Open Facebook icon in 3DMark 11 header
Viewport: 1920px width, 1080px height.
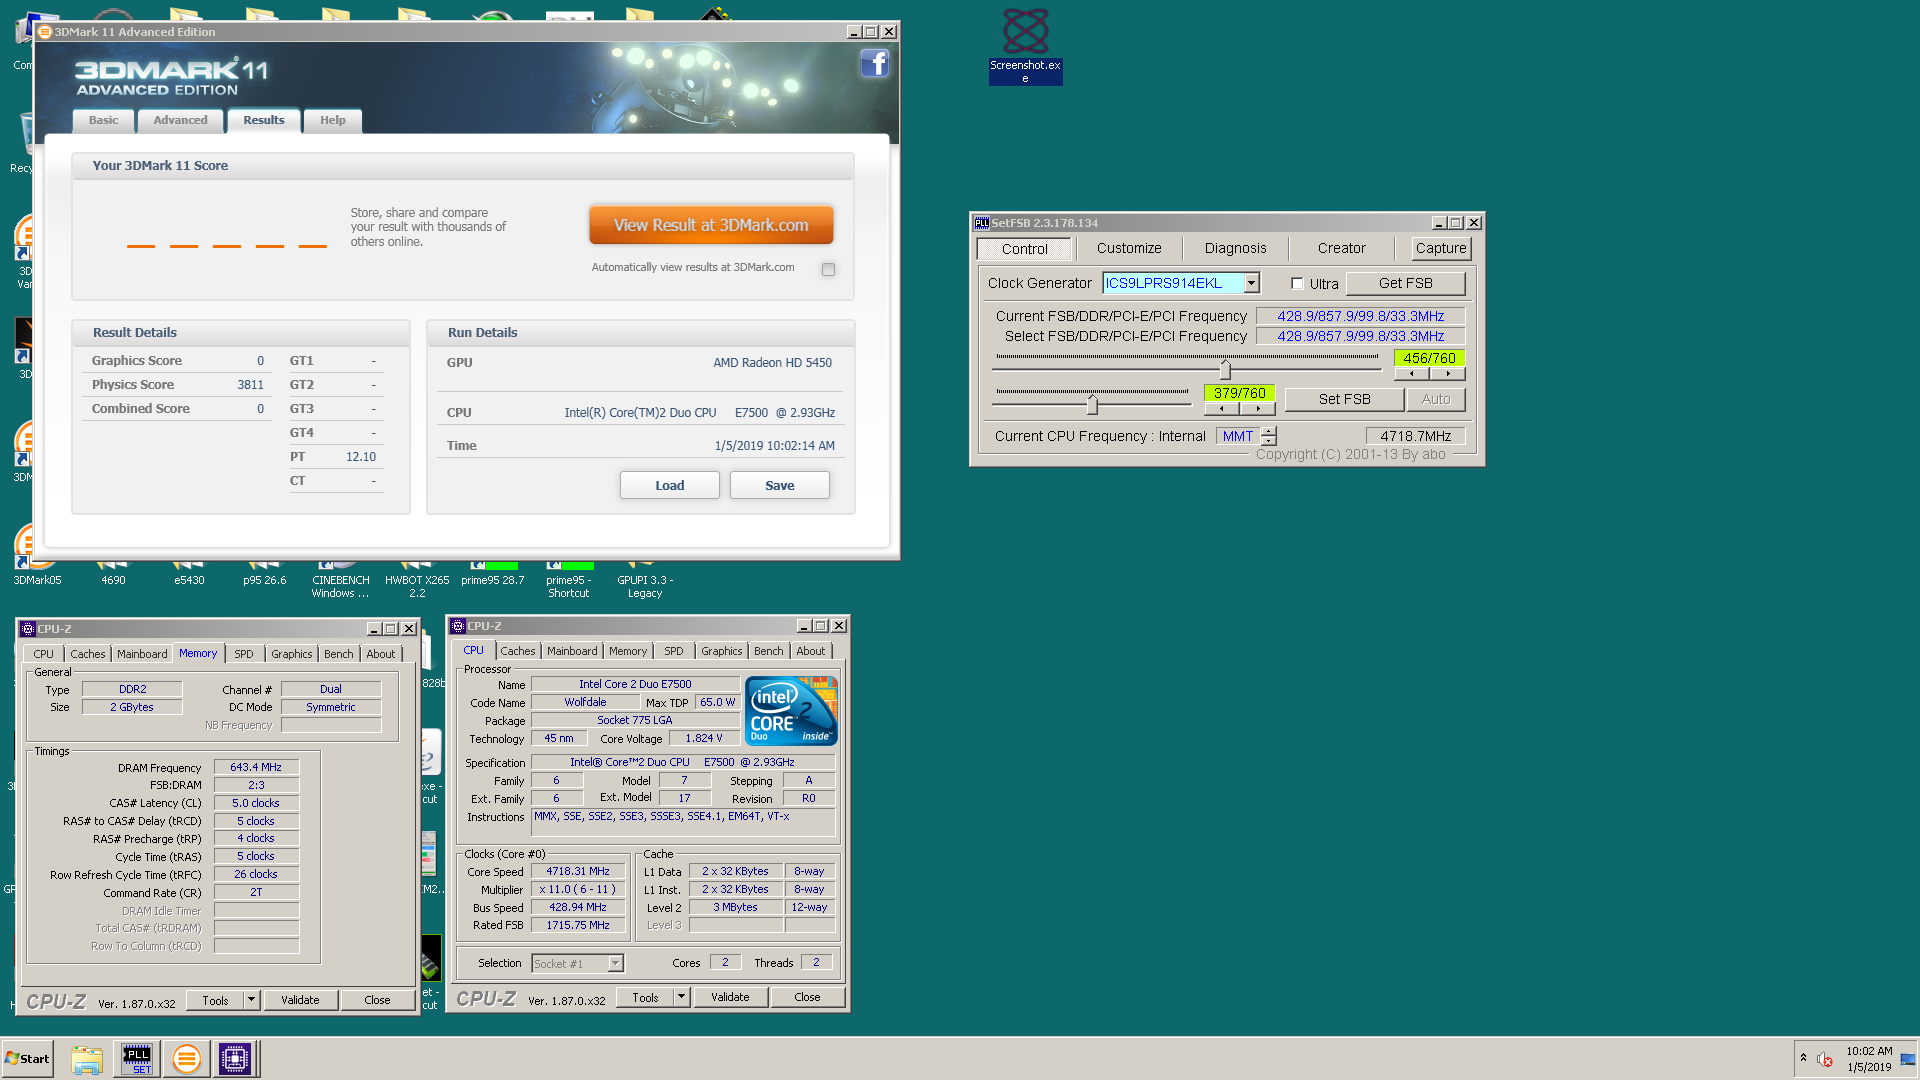click(874, 64)
